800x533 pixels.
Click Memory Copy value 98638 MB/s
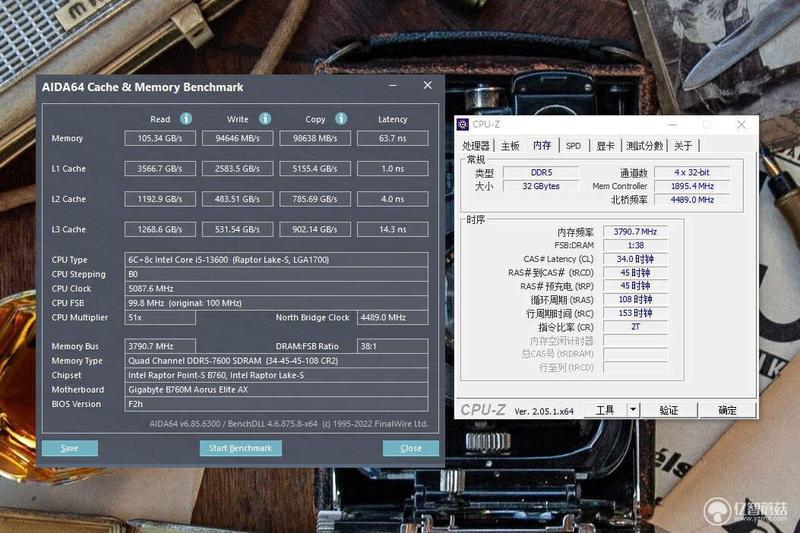pos(315,138)
